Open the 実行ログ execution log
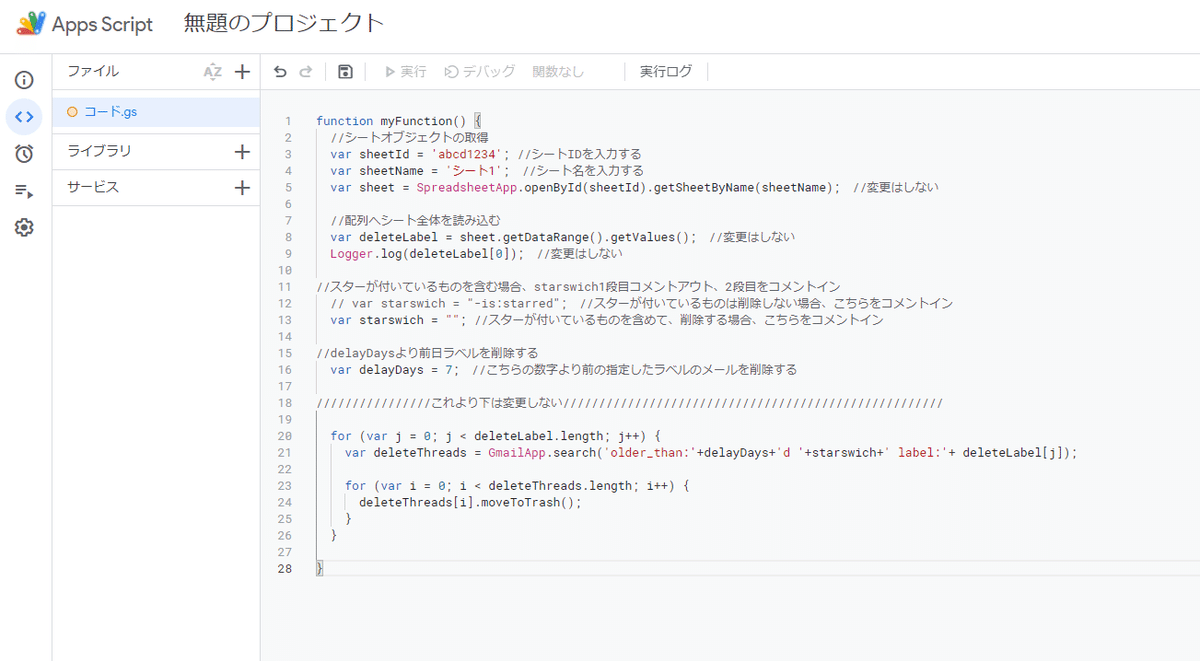 coord(665,72)
